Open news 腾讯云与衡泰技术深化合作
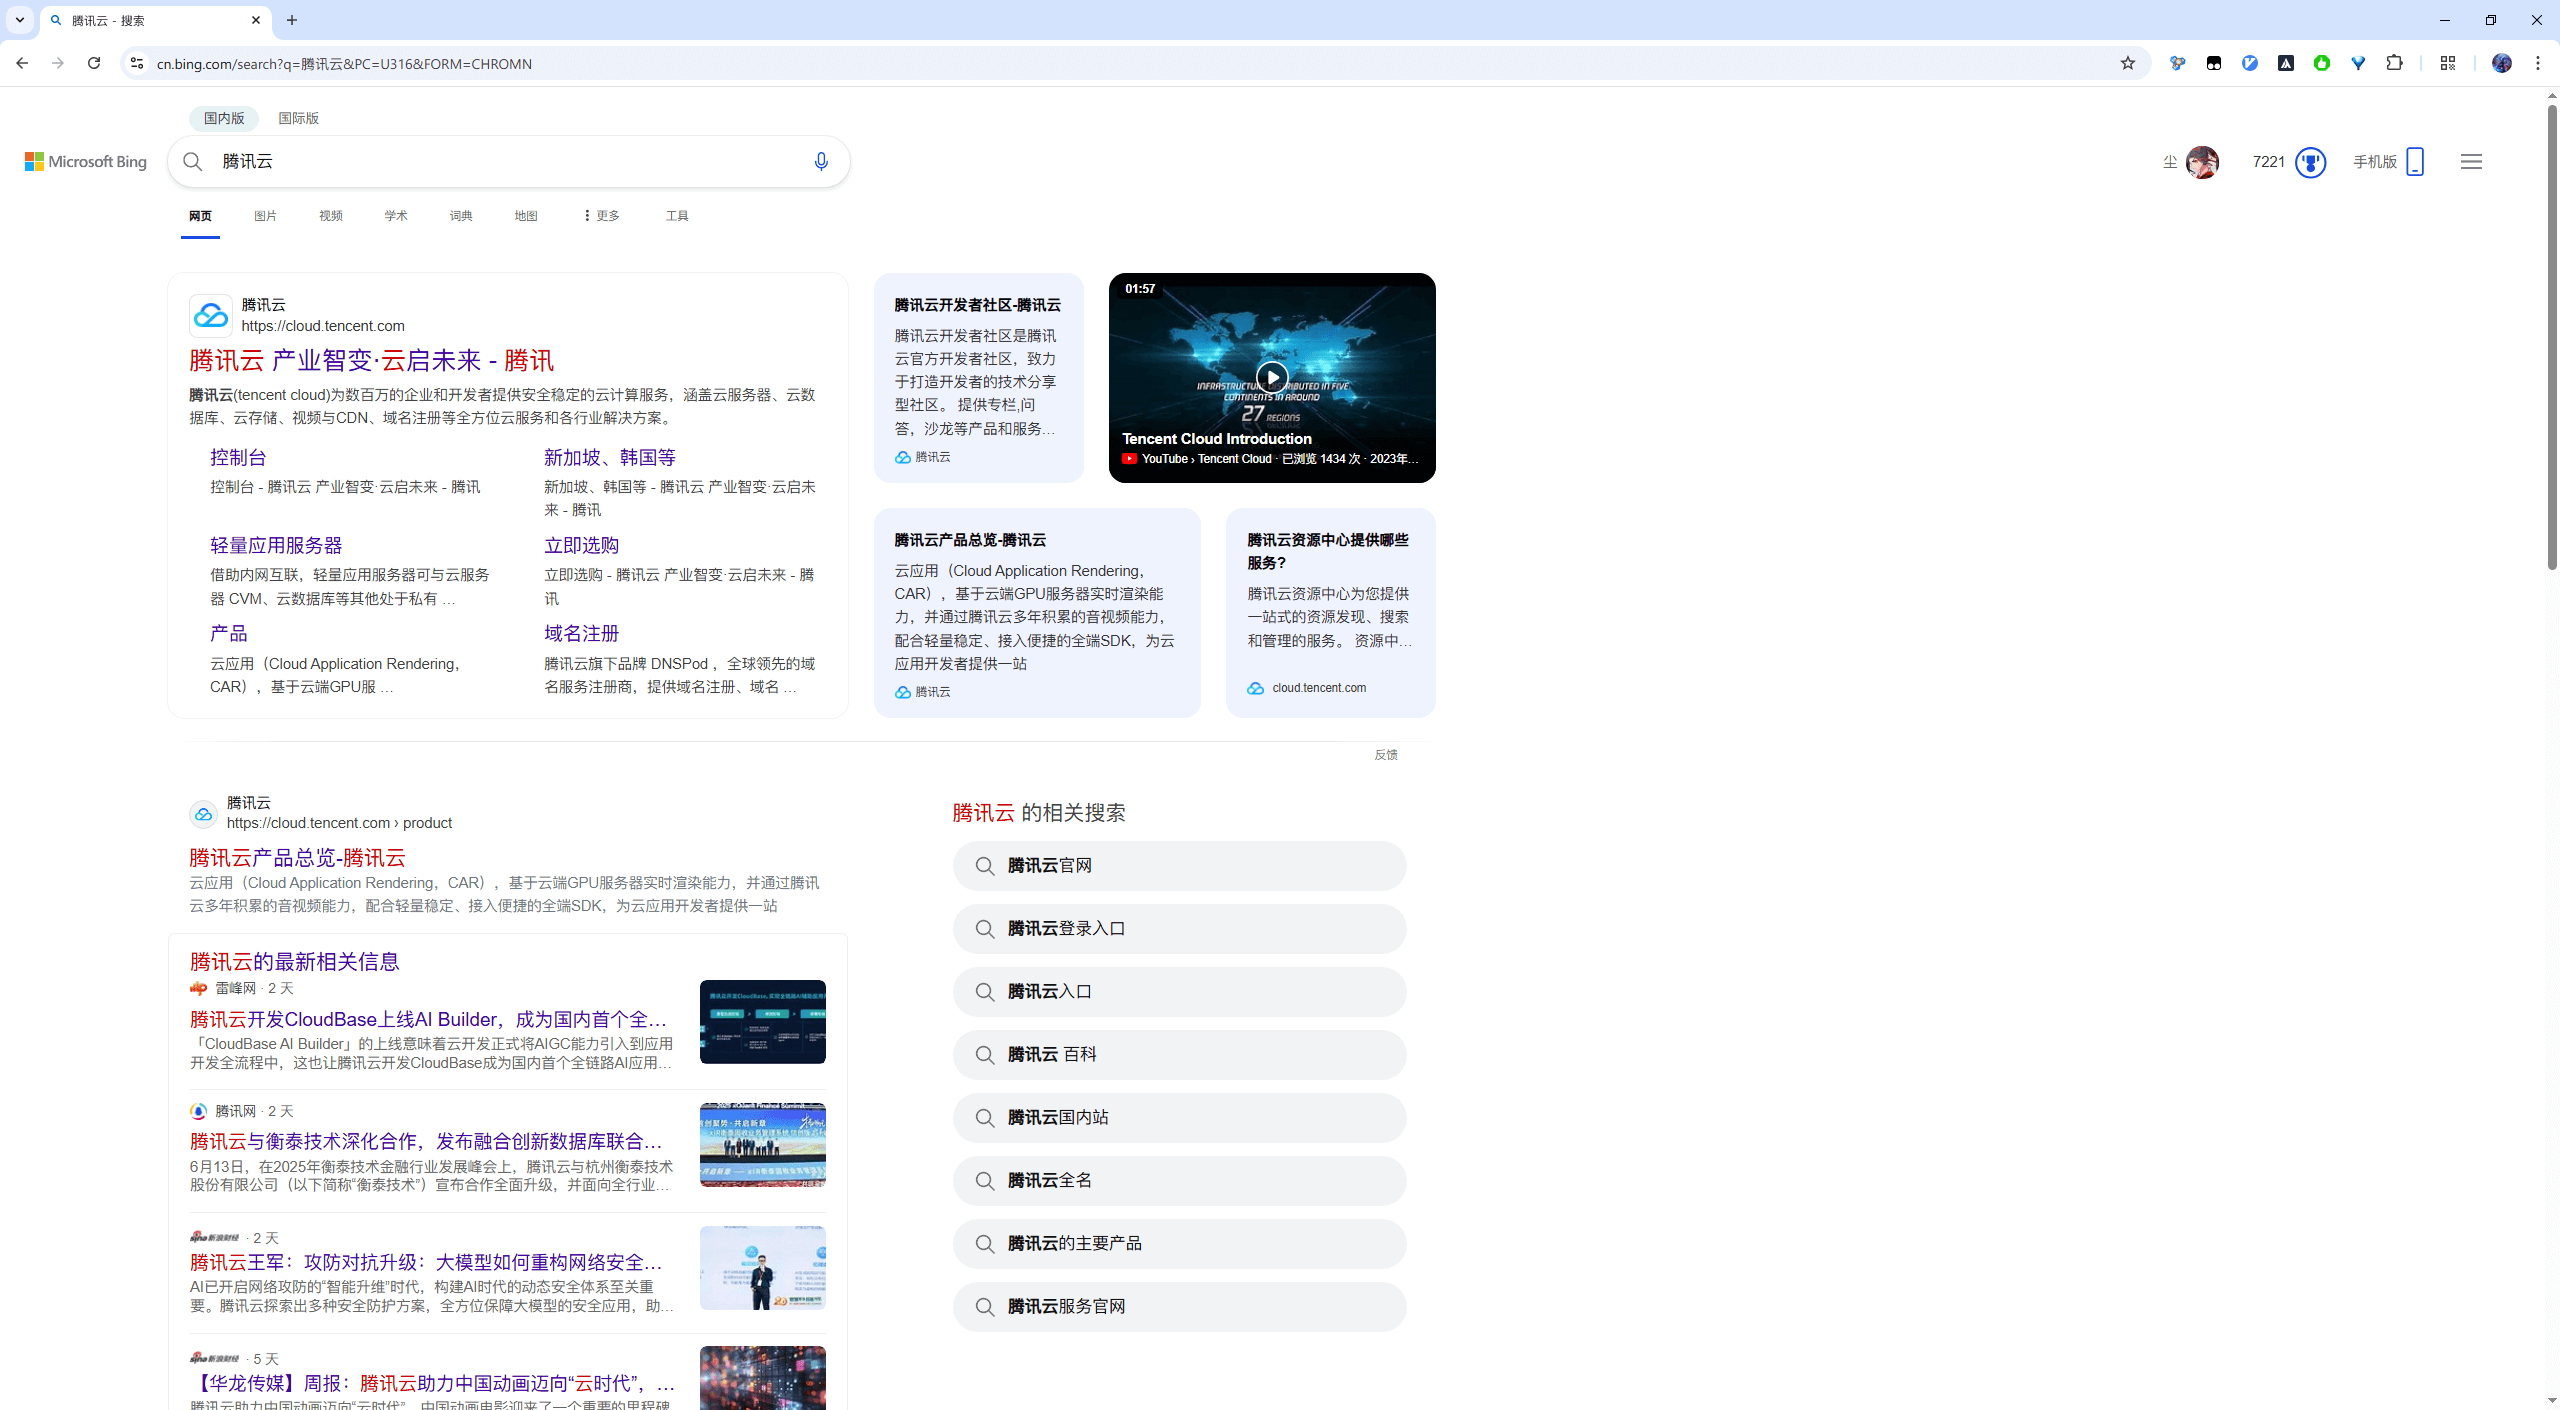 coord(427,1141)
